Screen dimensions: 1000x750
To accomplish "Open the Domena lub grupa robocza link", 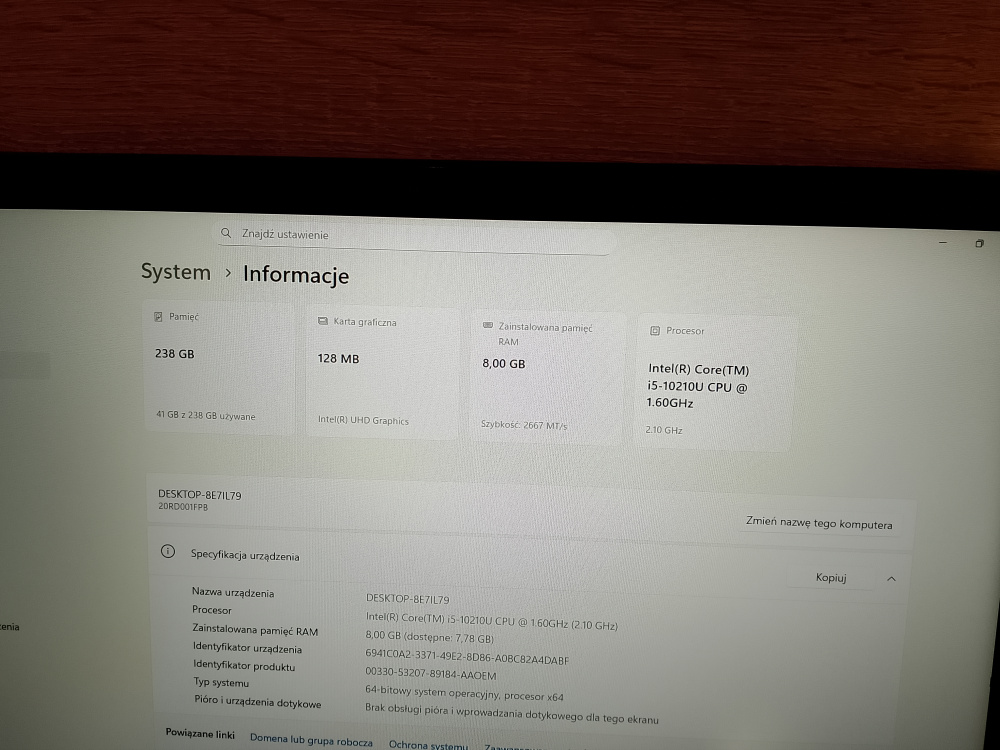I will [311, 742].
